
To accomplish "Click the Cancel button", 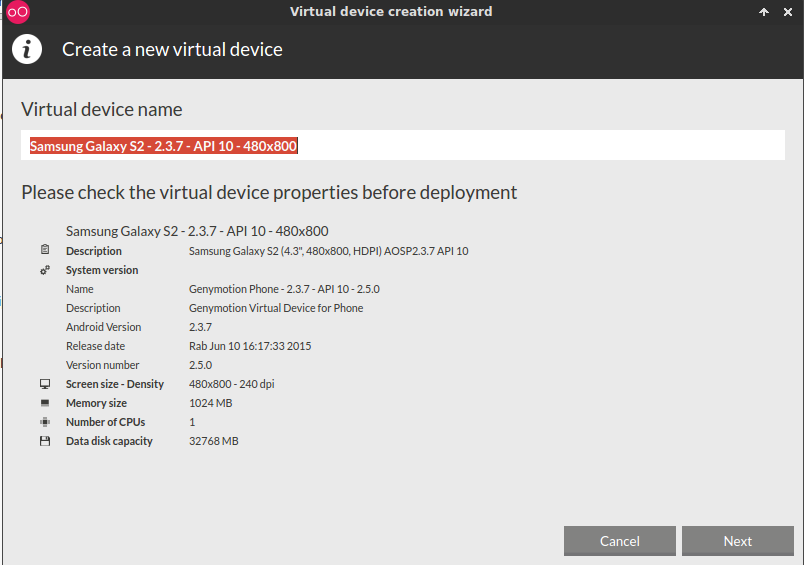I will [619, 541].
